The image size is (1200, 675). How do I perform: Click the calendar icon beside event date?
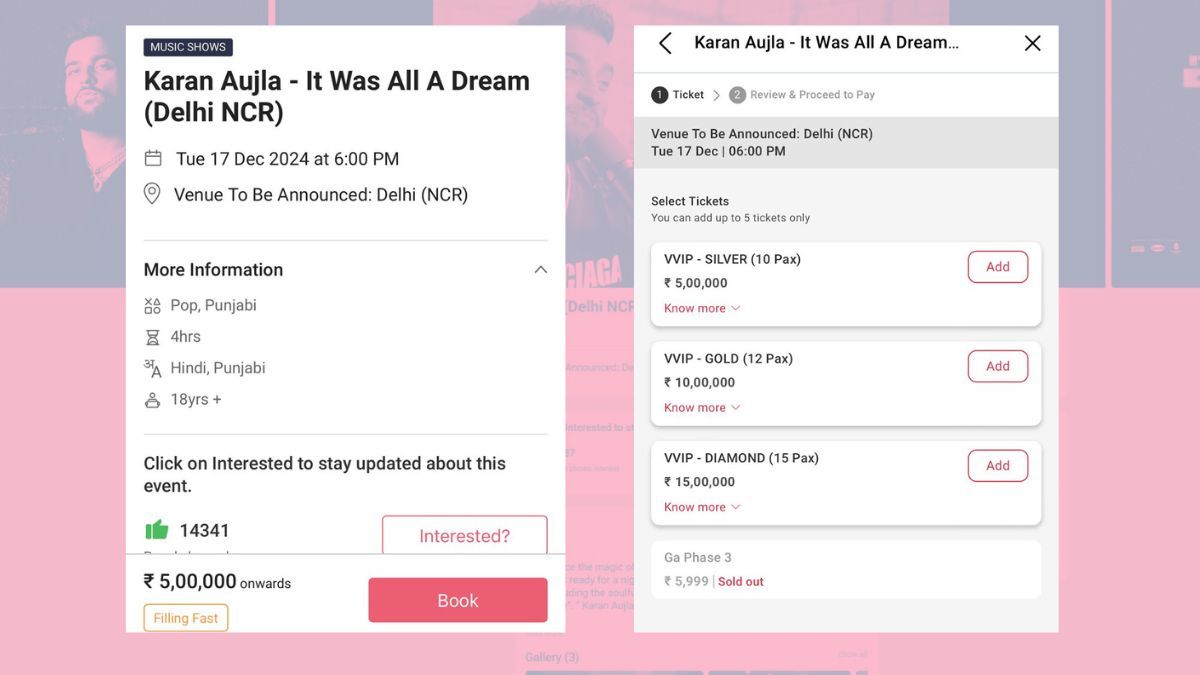153,158
